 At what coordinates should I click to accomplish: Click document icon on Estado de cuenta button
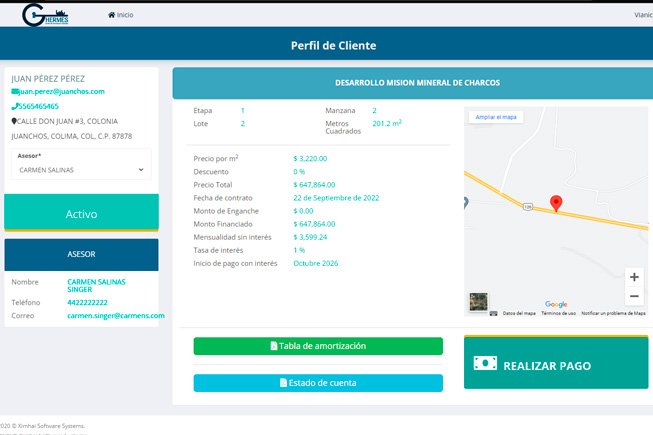click(283, 383)
